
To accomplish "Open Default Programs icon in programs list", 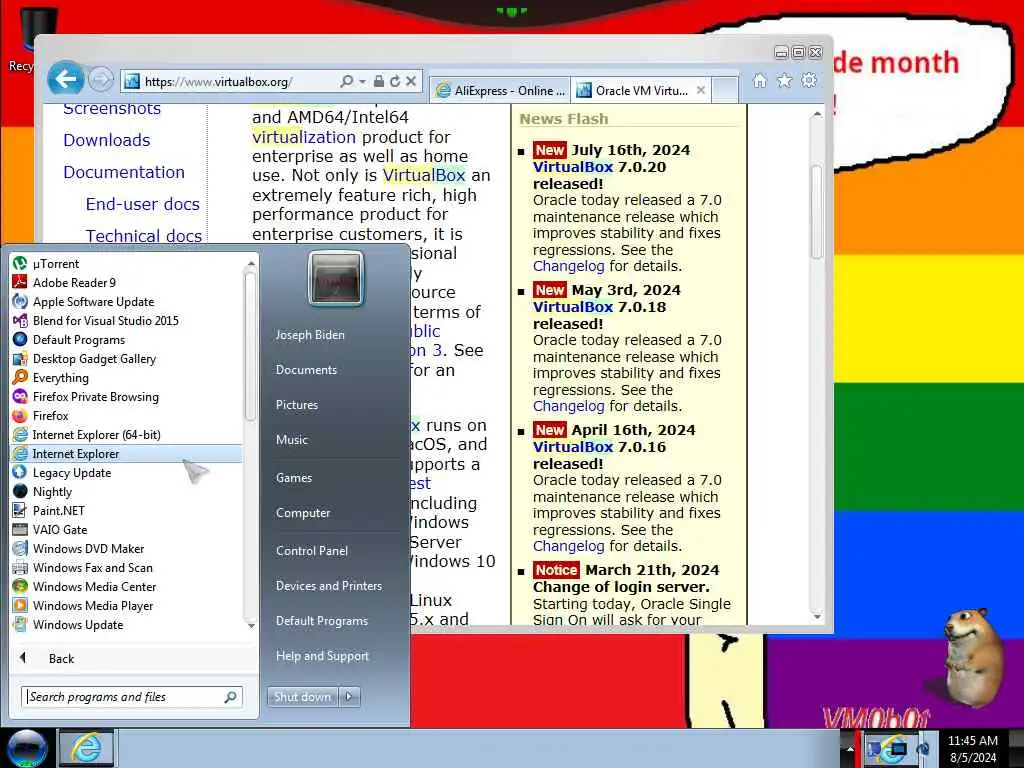I will (20, 339).
